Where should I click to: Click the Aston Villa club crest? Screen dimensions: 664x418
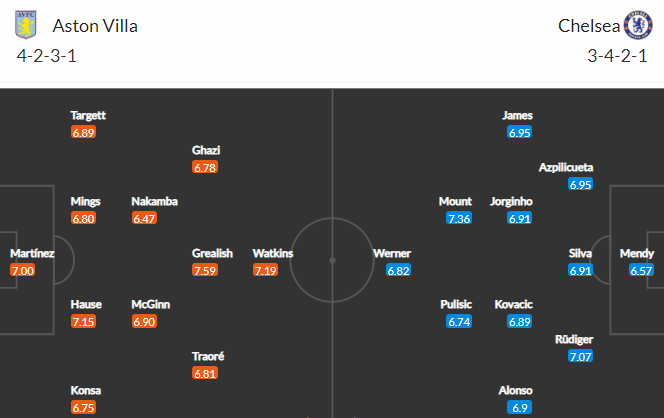(x=26, y=25)
